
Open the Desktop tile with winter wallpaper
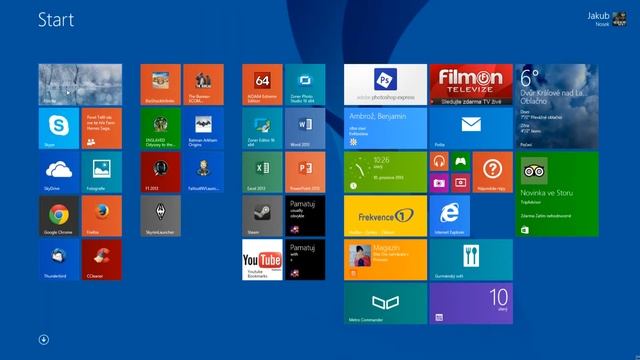tap(80, 84)
